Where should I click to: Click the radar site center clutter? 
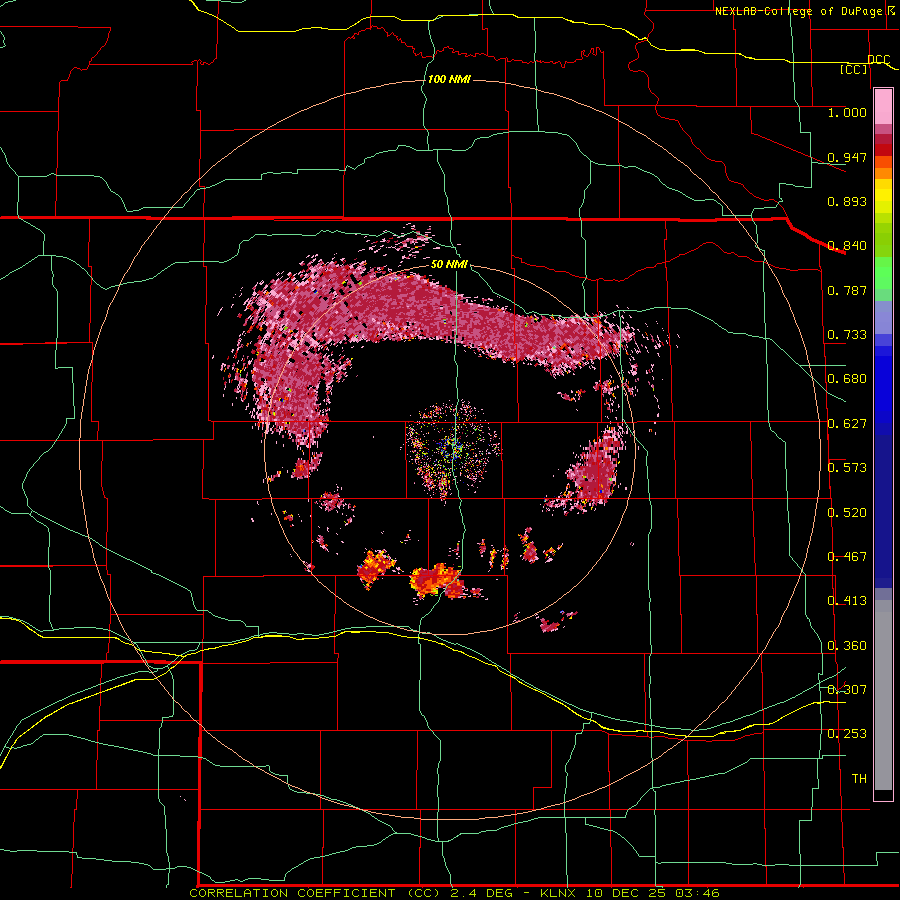453,451
